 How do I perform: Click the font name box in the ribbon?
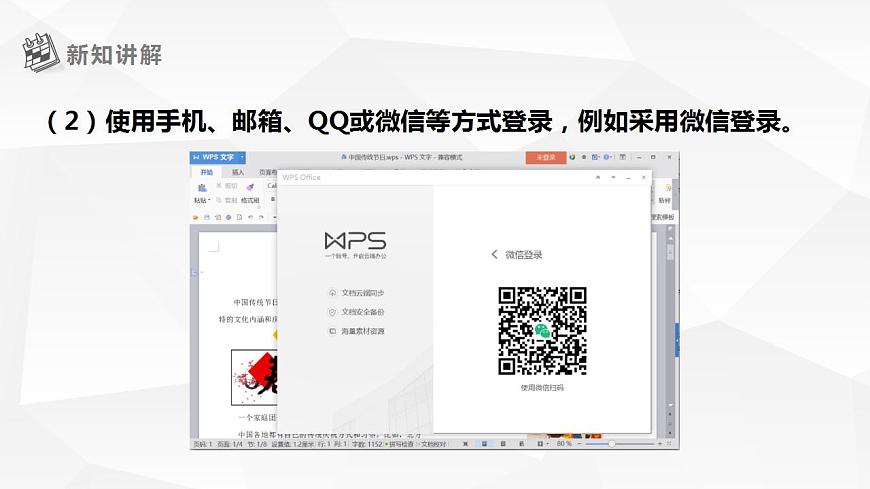(271, 185)
